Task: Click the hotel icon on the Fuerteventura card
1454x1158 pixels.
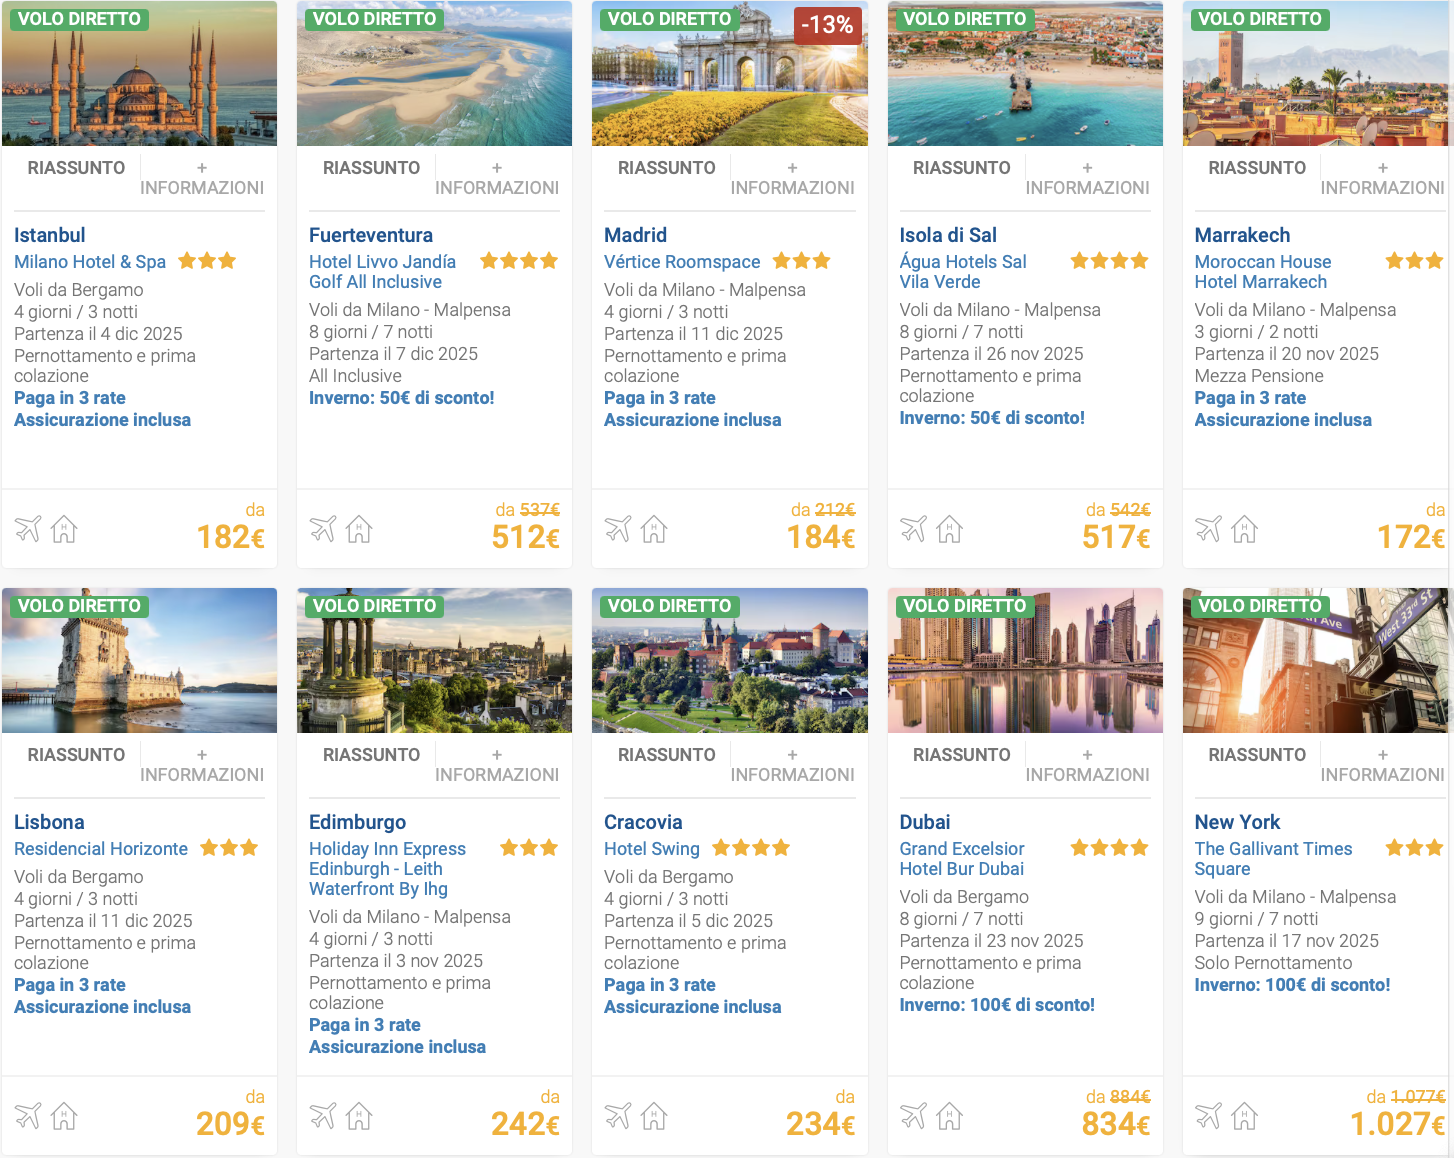Action: click(359, 529)
